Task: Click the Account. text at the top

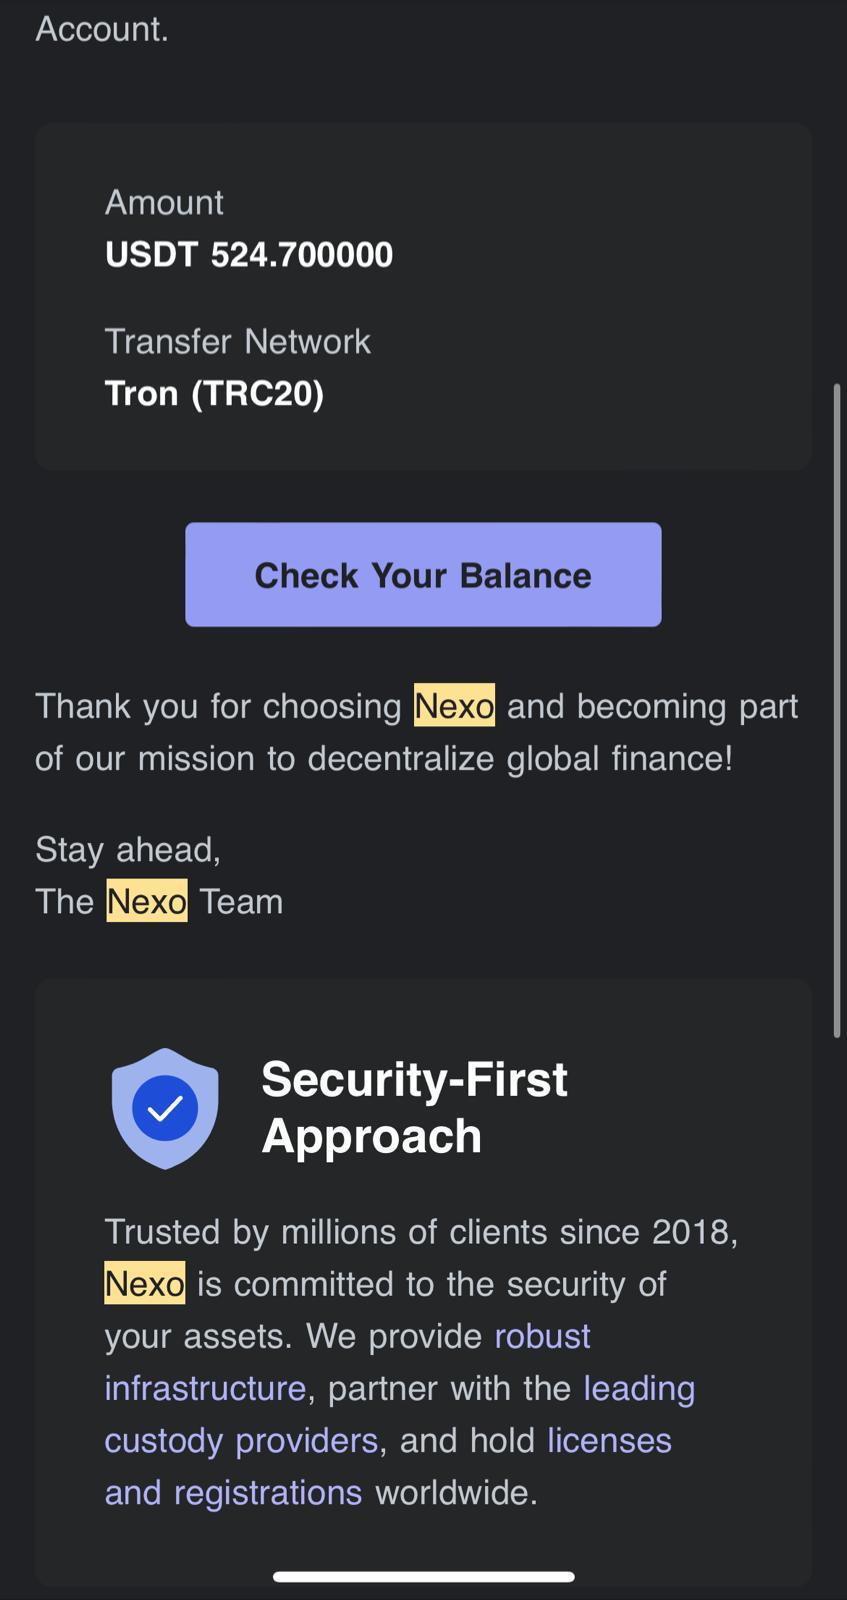Action: pyautogui.click(x=102, y=28)
